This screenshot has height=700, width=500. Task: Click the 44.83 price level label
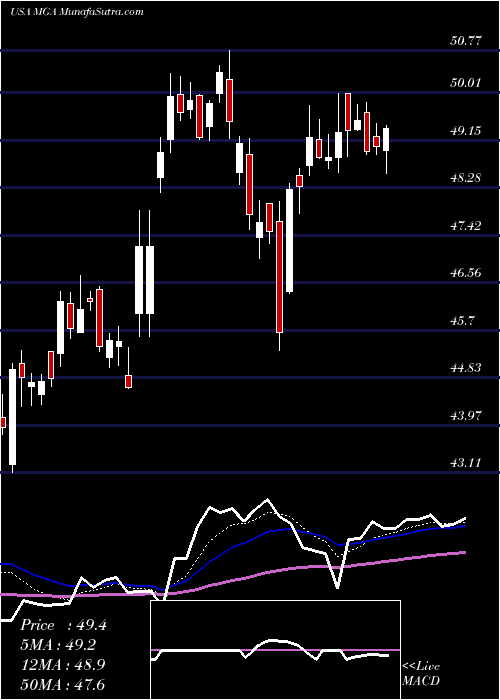coord(466,368)
